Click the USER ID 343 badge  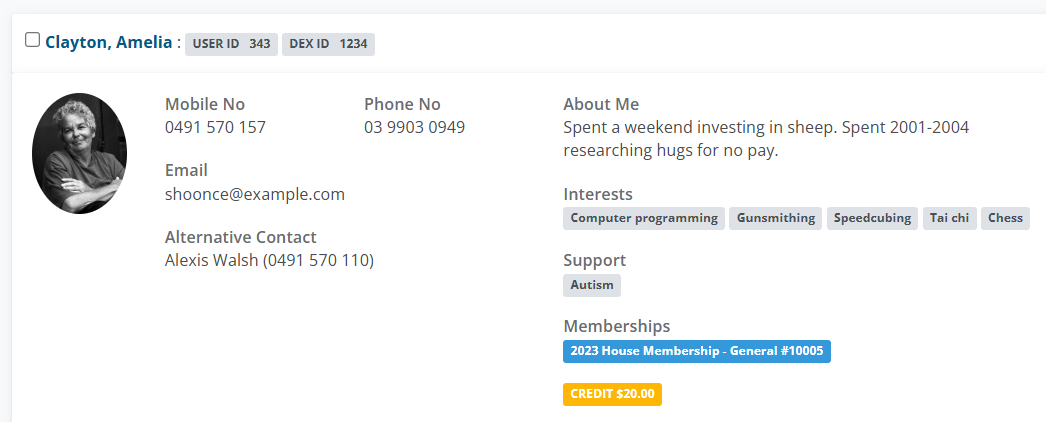[231, 44]
